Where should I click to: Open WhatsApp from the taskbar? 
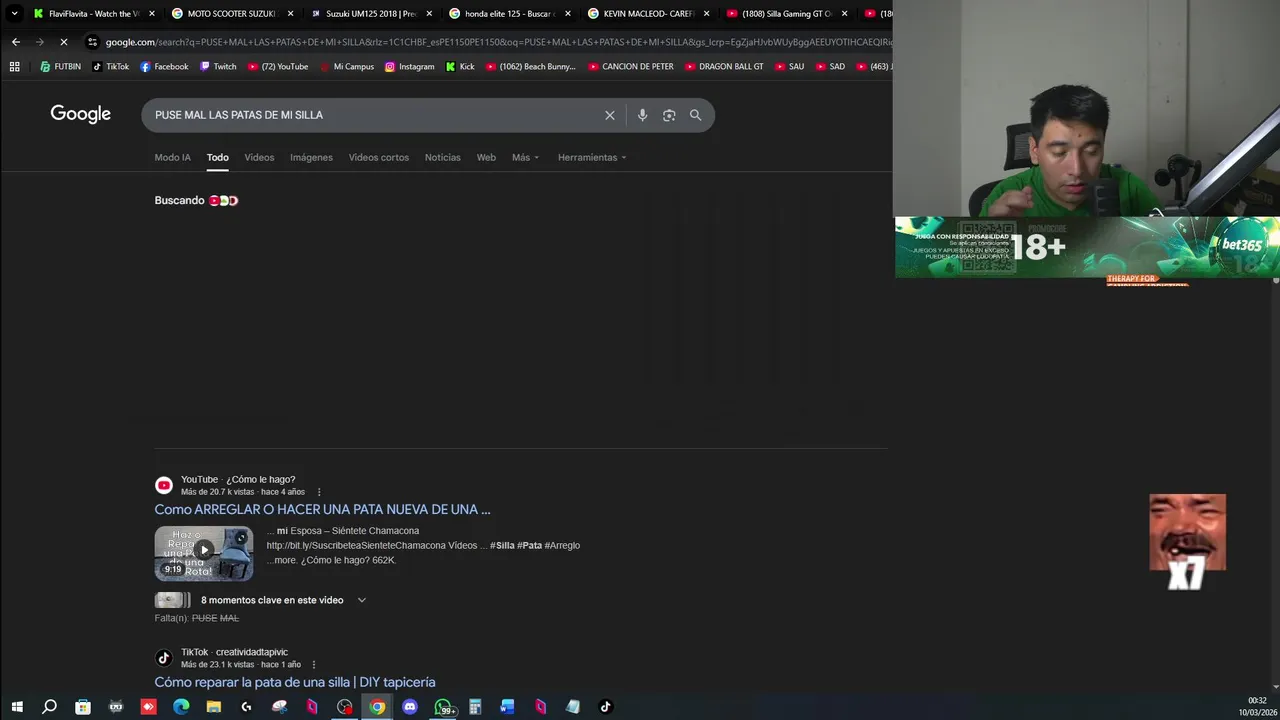pos(443,707)
